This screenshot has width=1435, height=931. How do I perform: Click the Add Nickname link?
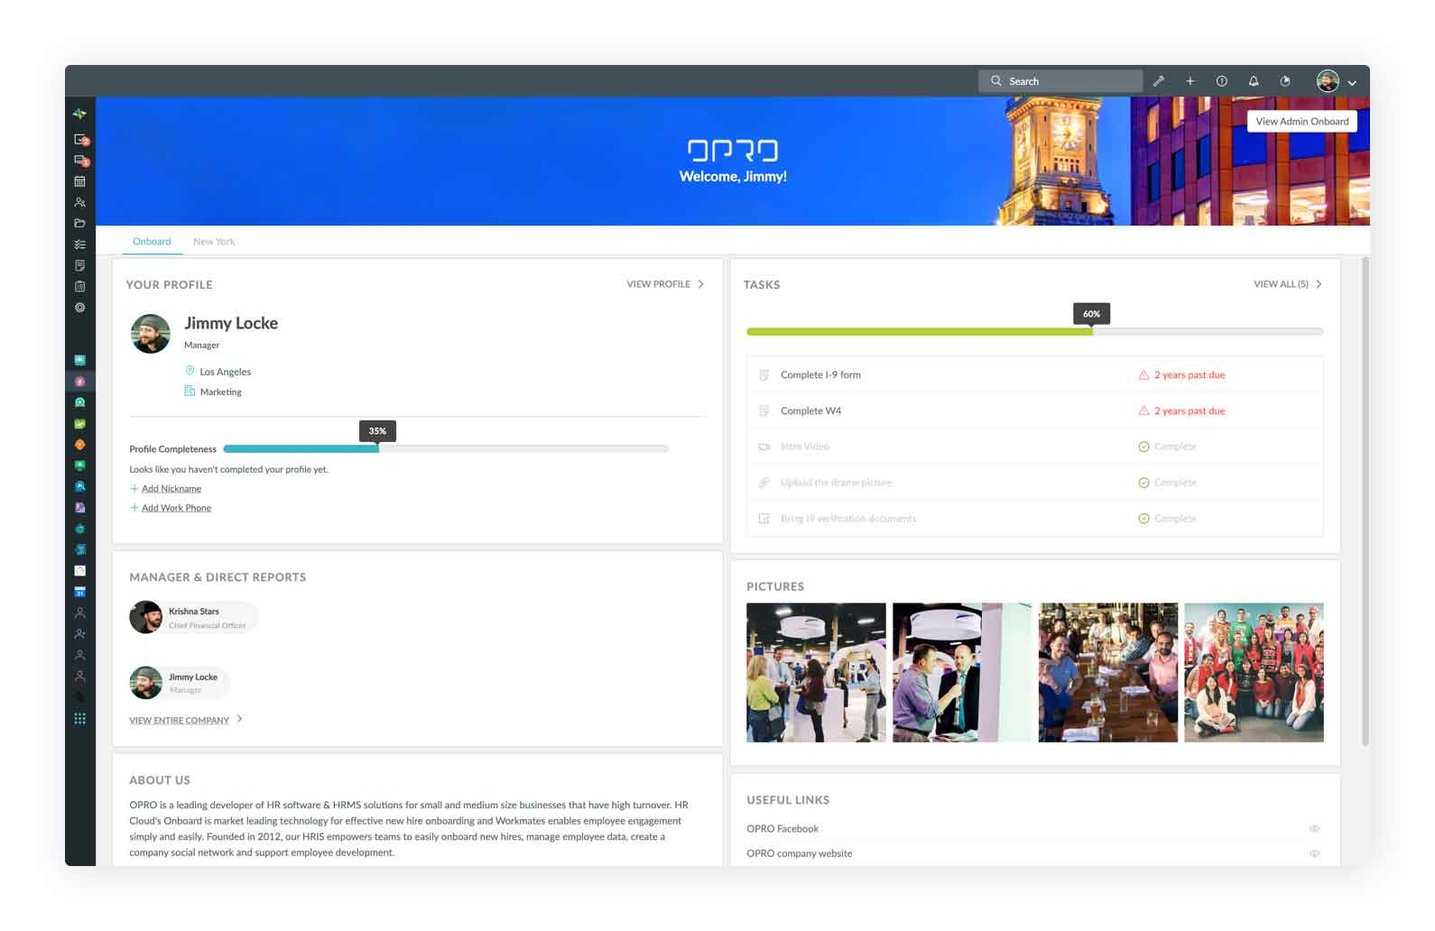171,489
